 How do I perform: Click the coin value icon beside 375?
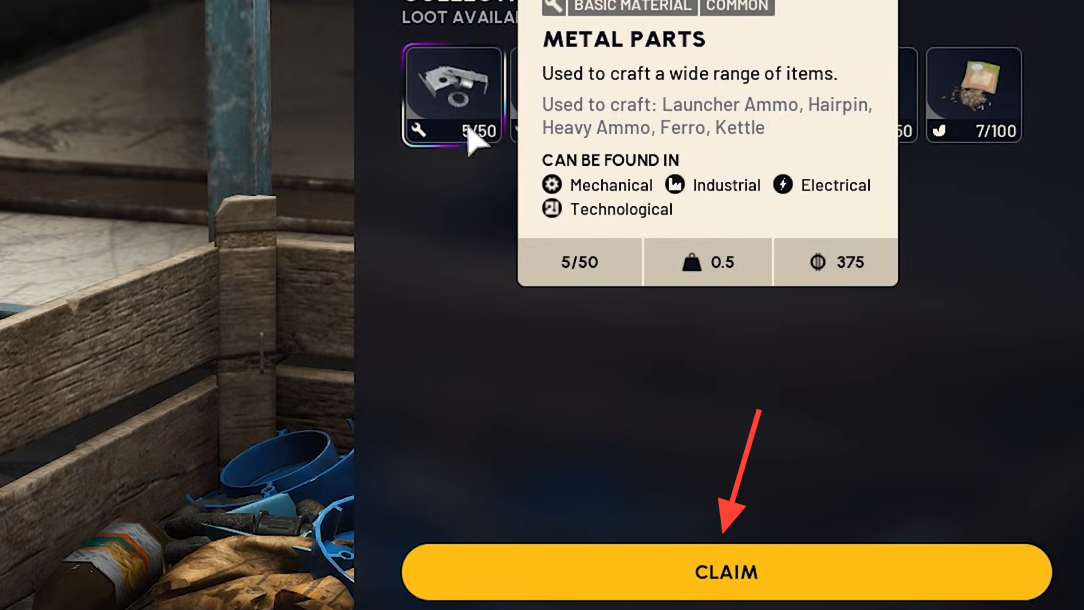818,262
